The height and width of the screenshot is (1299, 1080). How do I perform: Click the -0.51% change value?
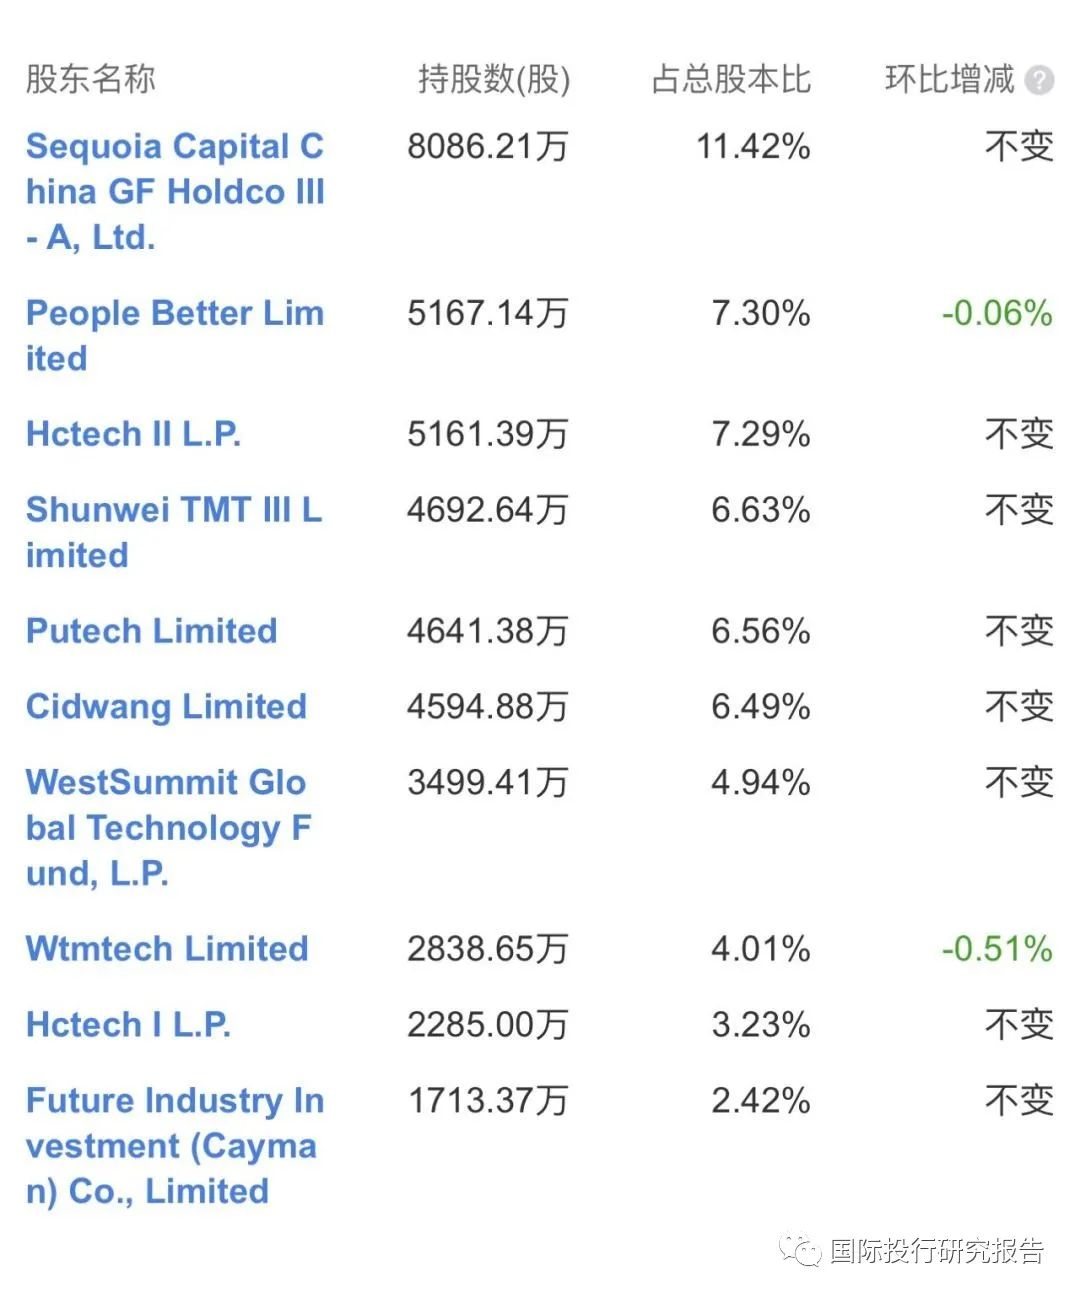point(997,948)
